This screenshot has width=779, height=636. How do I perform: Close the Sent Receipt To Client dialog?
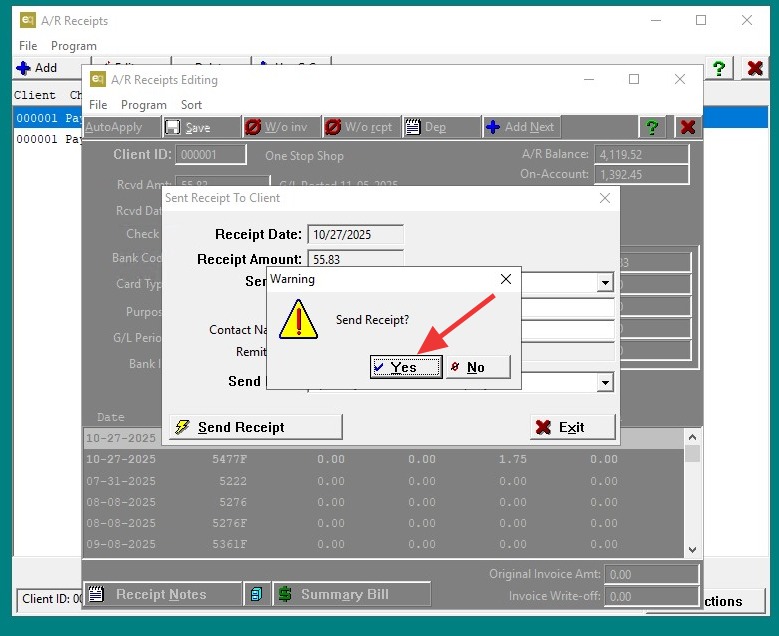point(605,198)
